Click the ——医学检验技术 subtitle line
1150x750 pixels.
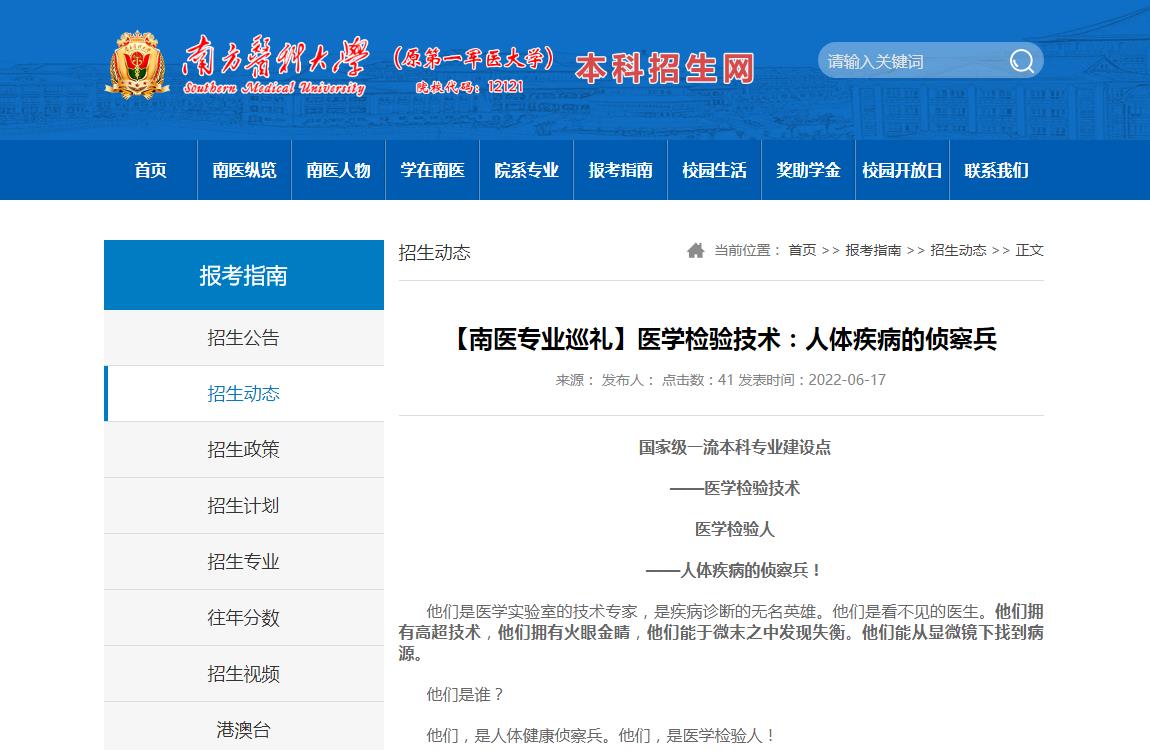tap(735, 488)
